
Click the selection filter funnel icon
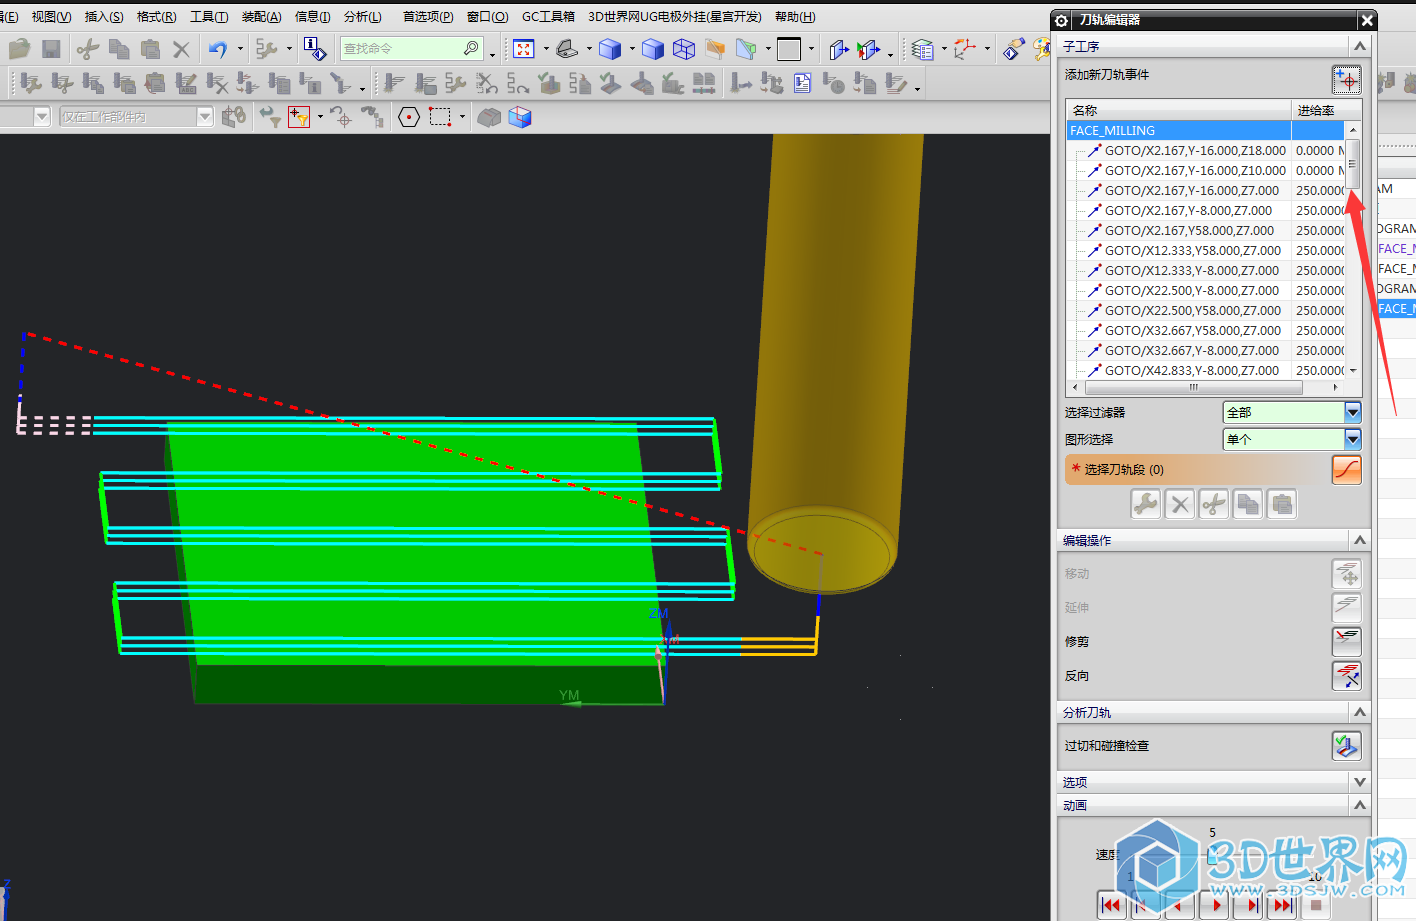click(x=299, y=117)
